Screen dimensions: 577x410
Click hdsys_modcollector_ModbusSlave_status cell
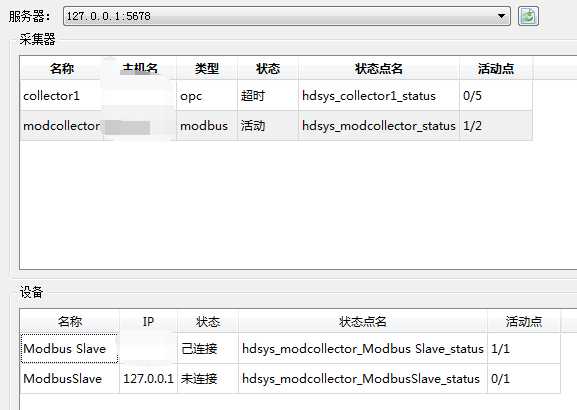(x=363, y=379)
